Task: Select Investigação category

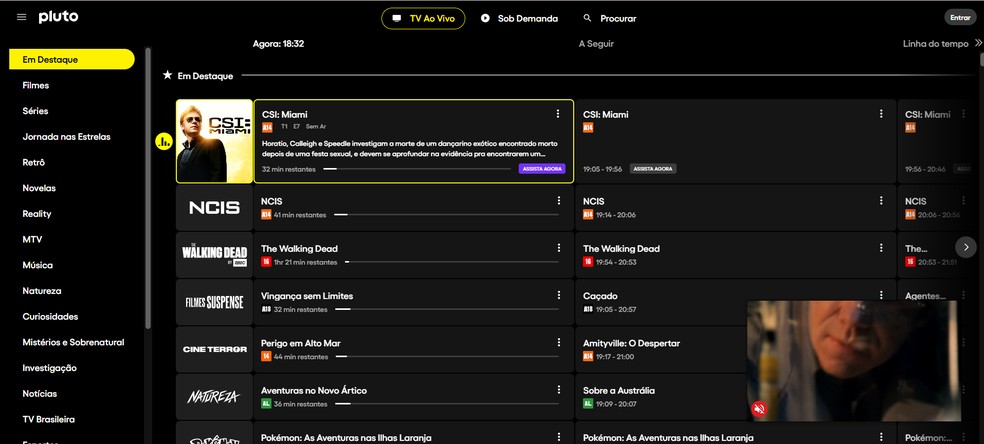Action: tap(50, 368)
